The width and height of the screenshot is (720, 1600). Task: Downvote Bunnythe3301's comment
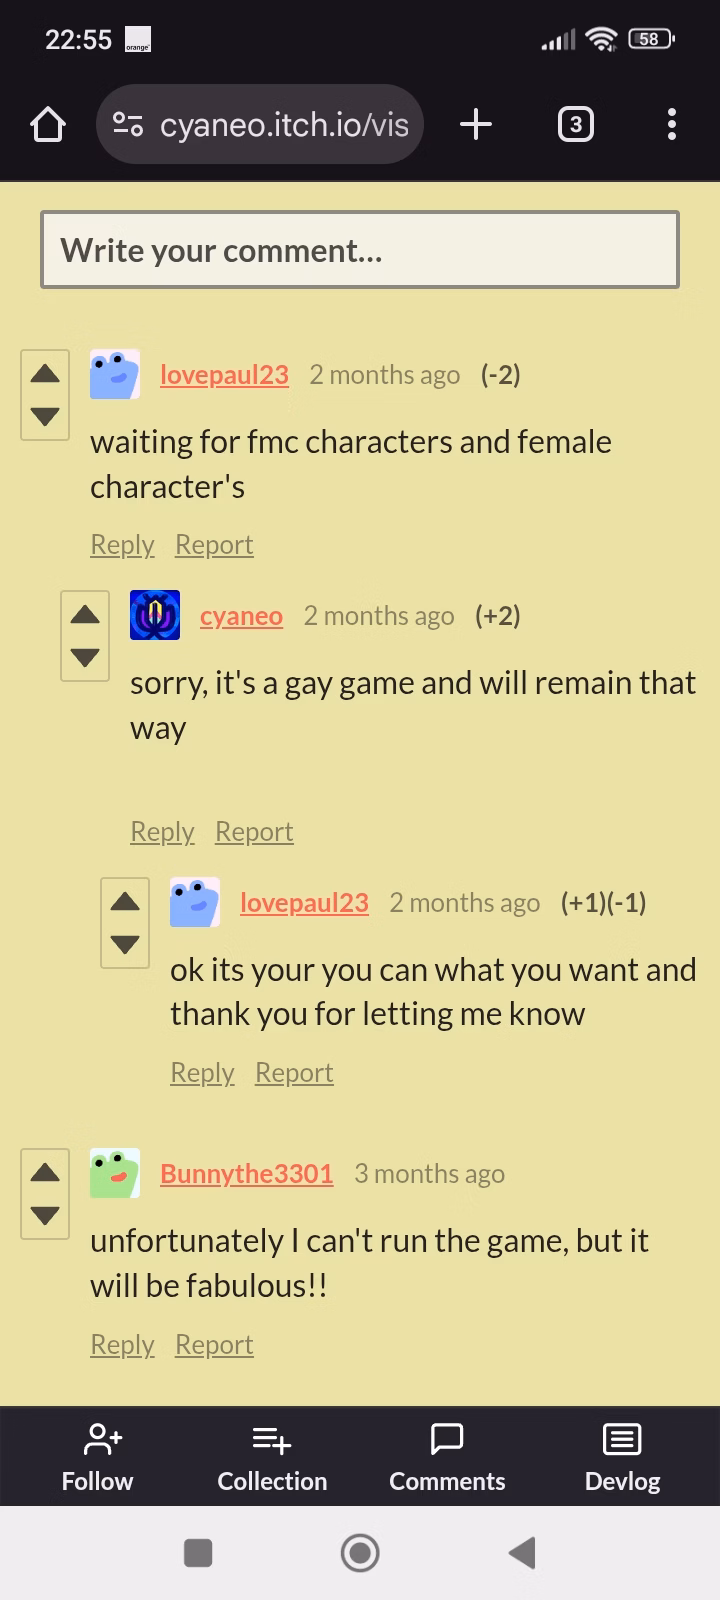[45, 1215]
